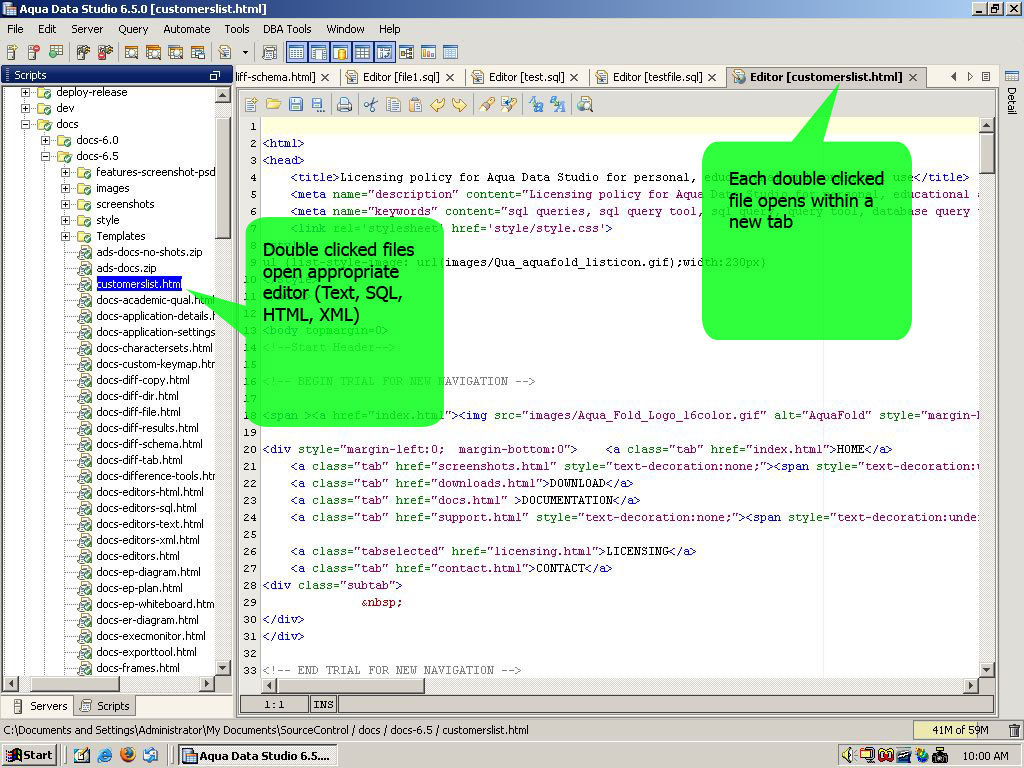Expand the Templates folder
Image resolution: width=1024 pixels, height=768 pixels.
click(65, 236)
